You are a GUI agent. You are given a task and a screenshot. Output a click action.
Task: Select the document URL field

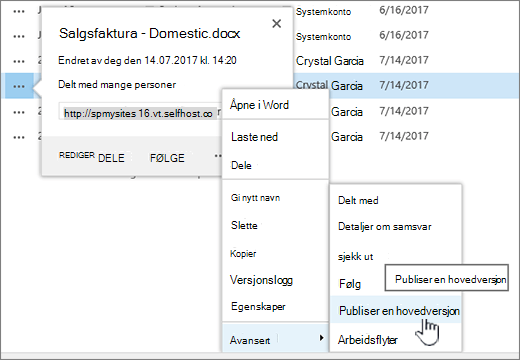(139, 112)
